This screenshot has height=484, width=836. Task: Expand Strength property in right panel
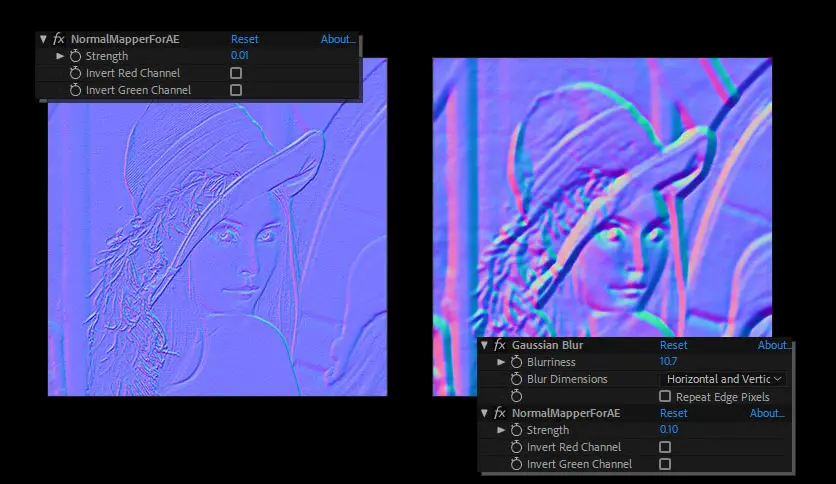click(x=501, y=430)
